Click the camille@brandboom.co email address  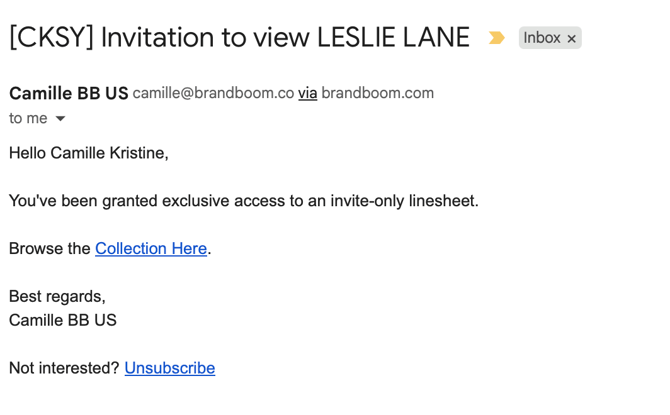point(213,93)
